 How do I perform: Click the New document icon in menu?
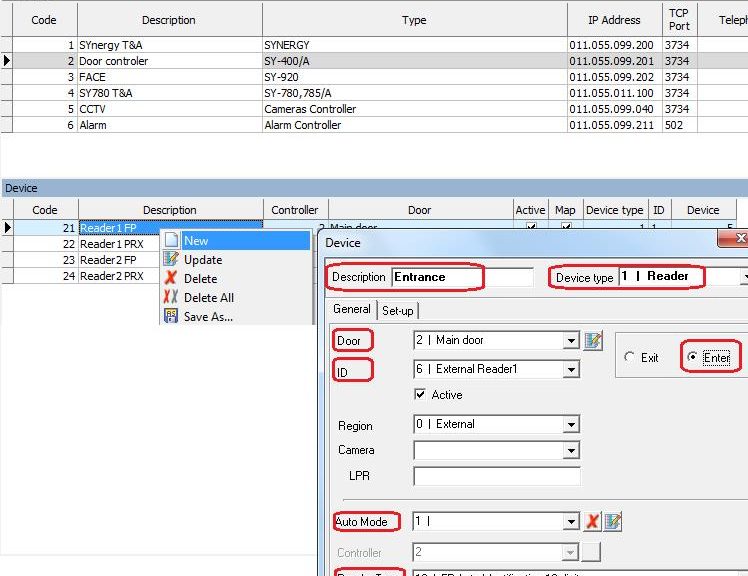coord(170,241)
